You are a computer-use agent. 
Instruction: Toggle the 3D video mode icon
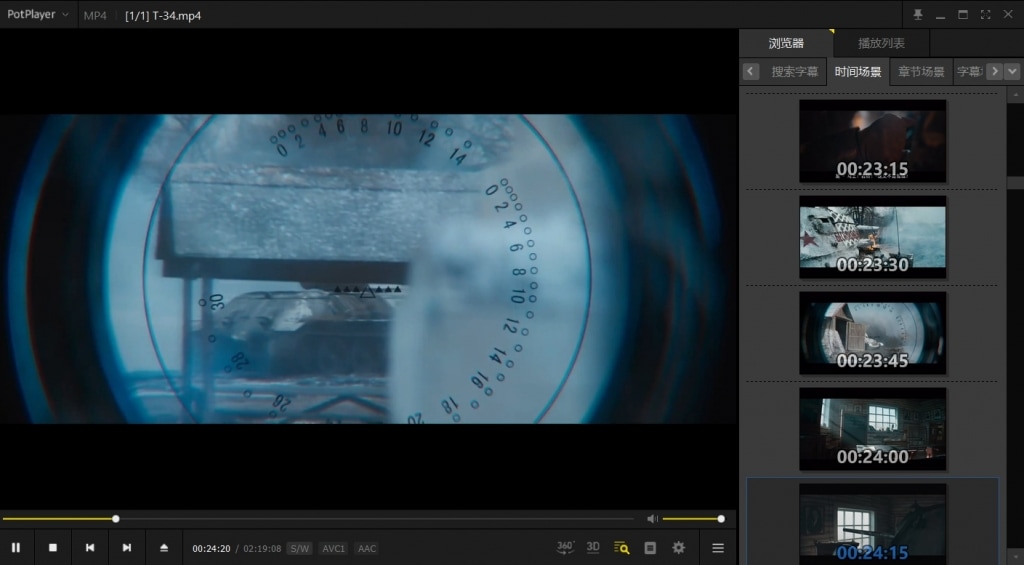pyautogui.click(x=593, y=547)
